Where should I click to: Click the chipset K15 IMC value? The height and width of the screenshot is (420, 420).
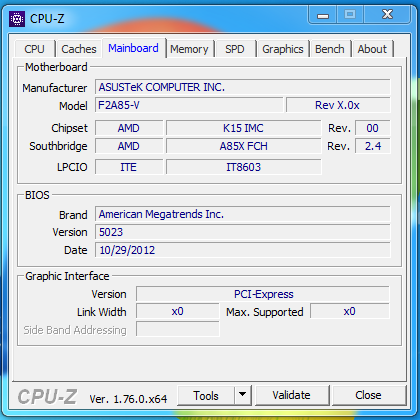click(x=243, y=128)
